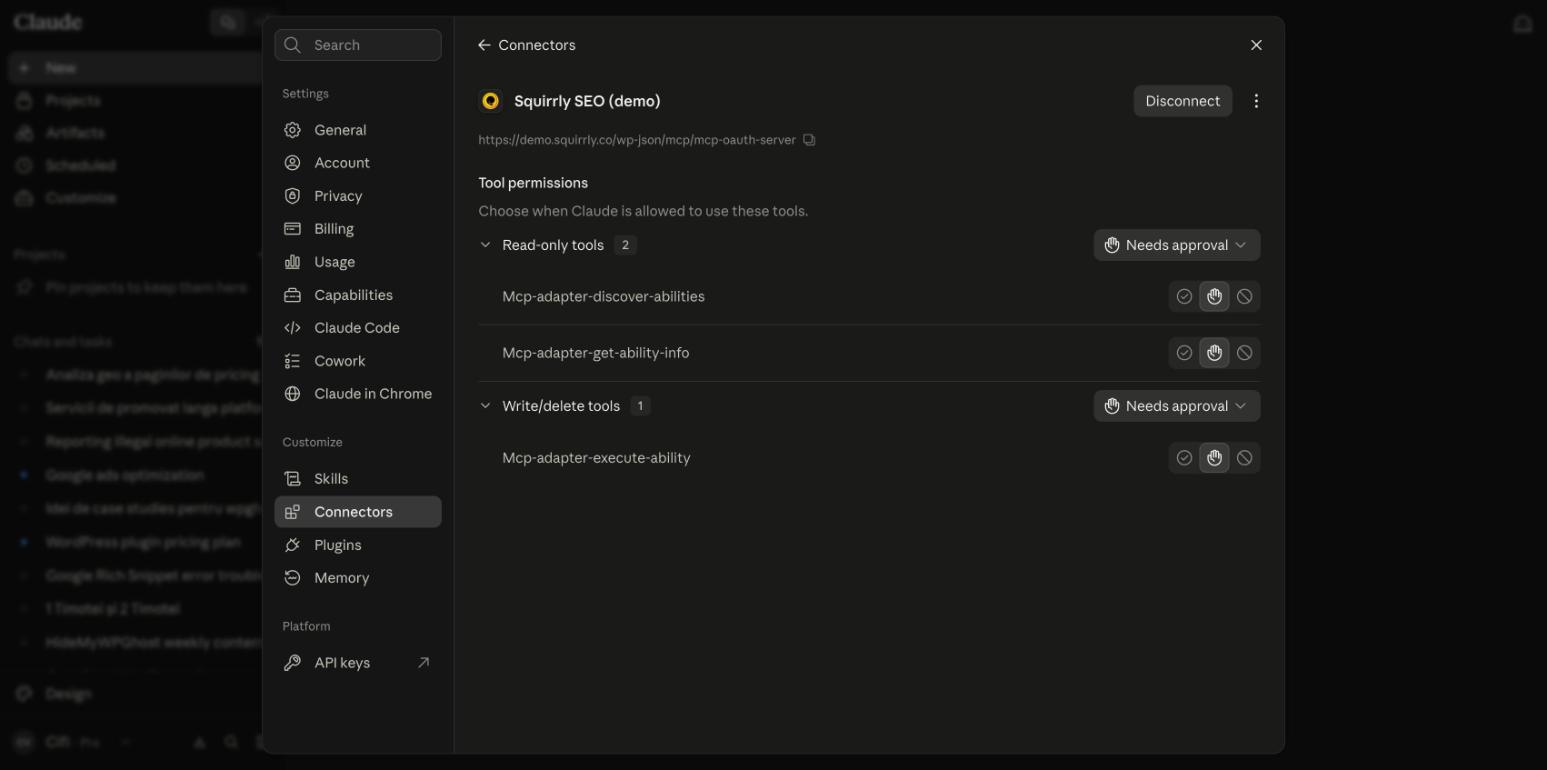The image size is (1547, 770).
Task: Click the Read-only tools count badge
Action: pos(625,245)
